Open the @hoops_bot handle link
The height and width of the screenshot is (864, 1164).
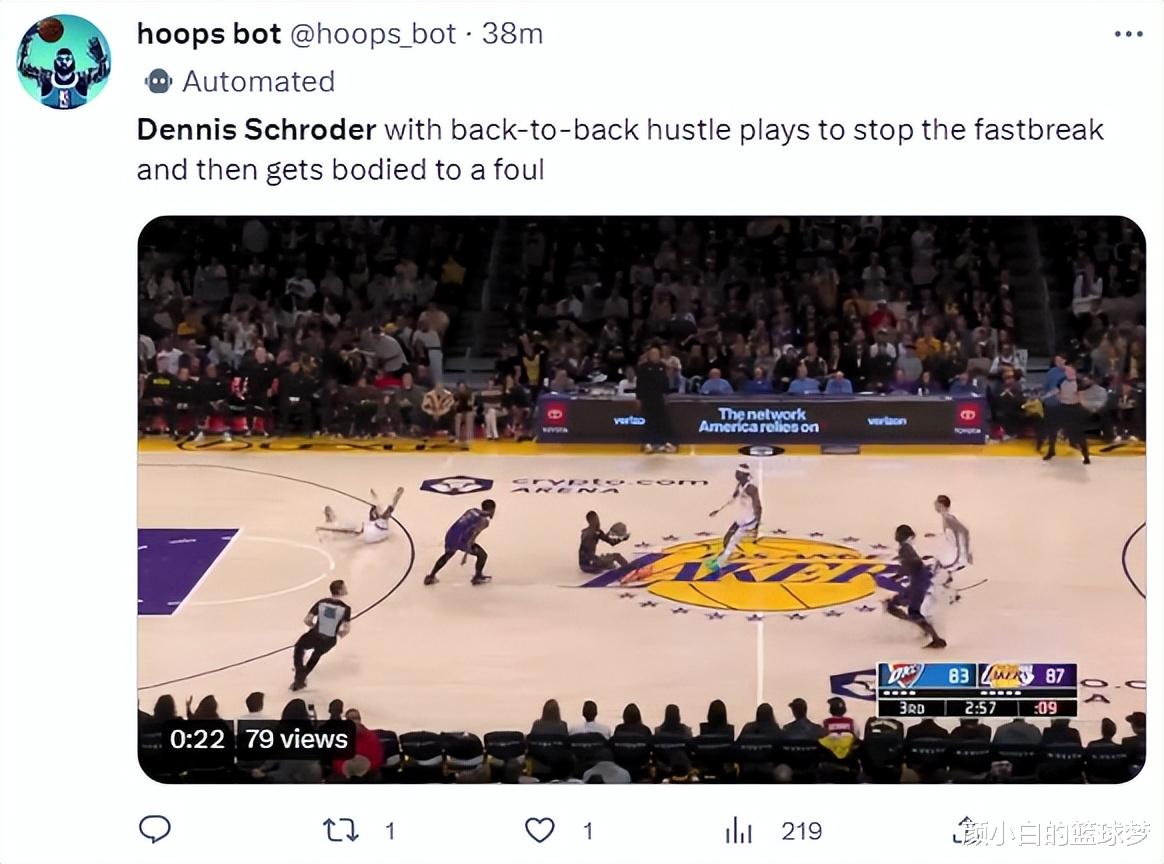click(x=373, y=34)
